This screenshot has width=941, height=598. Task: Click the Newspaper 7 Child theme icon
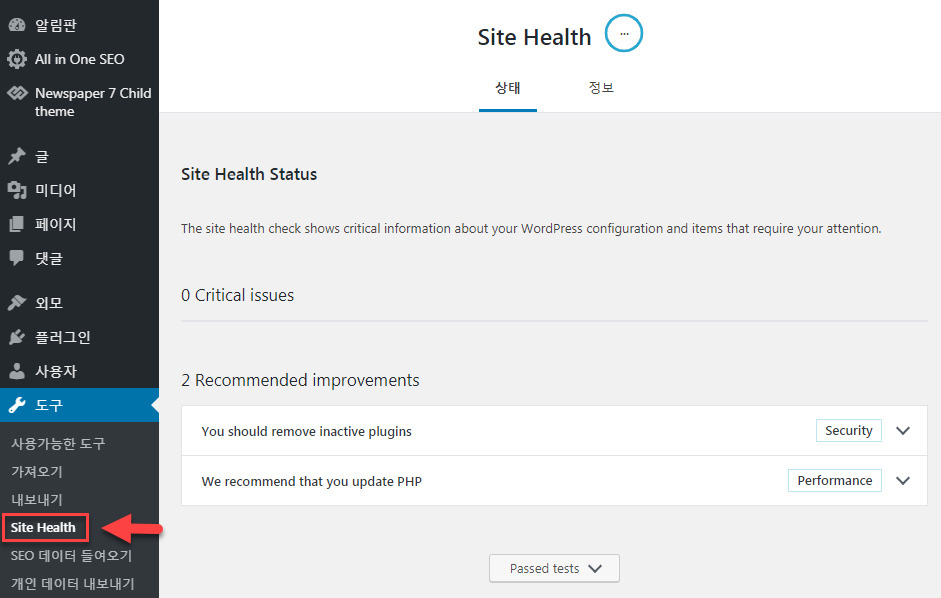(17, 94)
